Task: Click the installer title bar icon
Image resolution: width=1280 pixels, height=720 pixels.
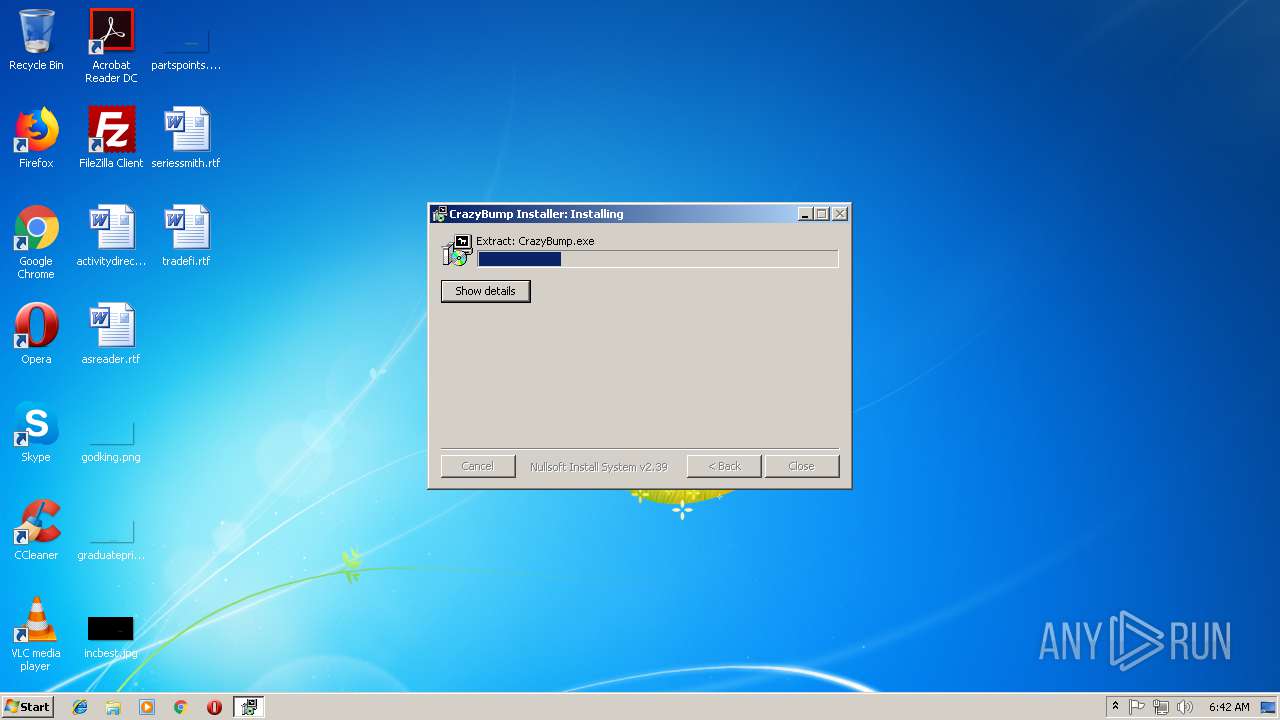Action: 439,214
